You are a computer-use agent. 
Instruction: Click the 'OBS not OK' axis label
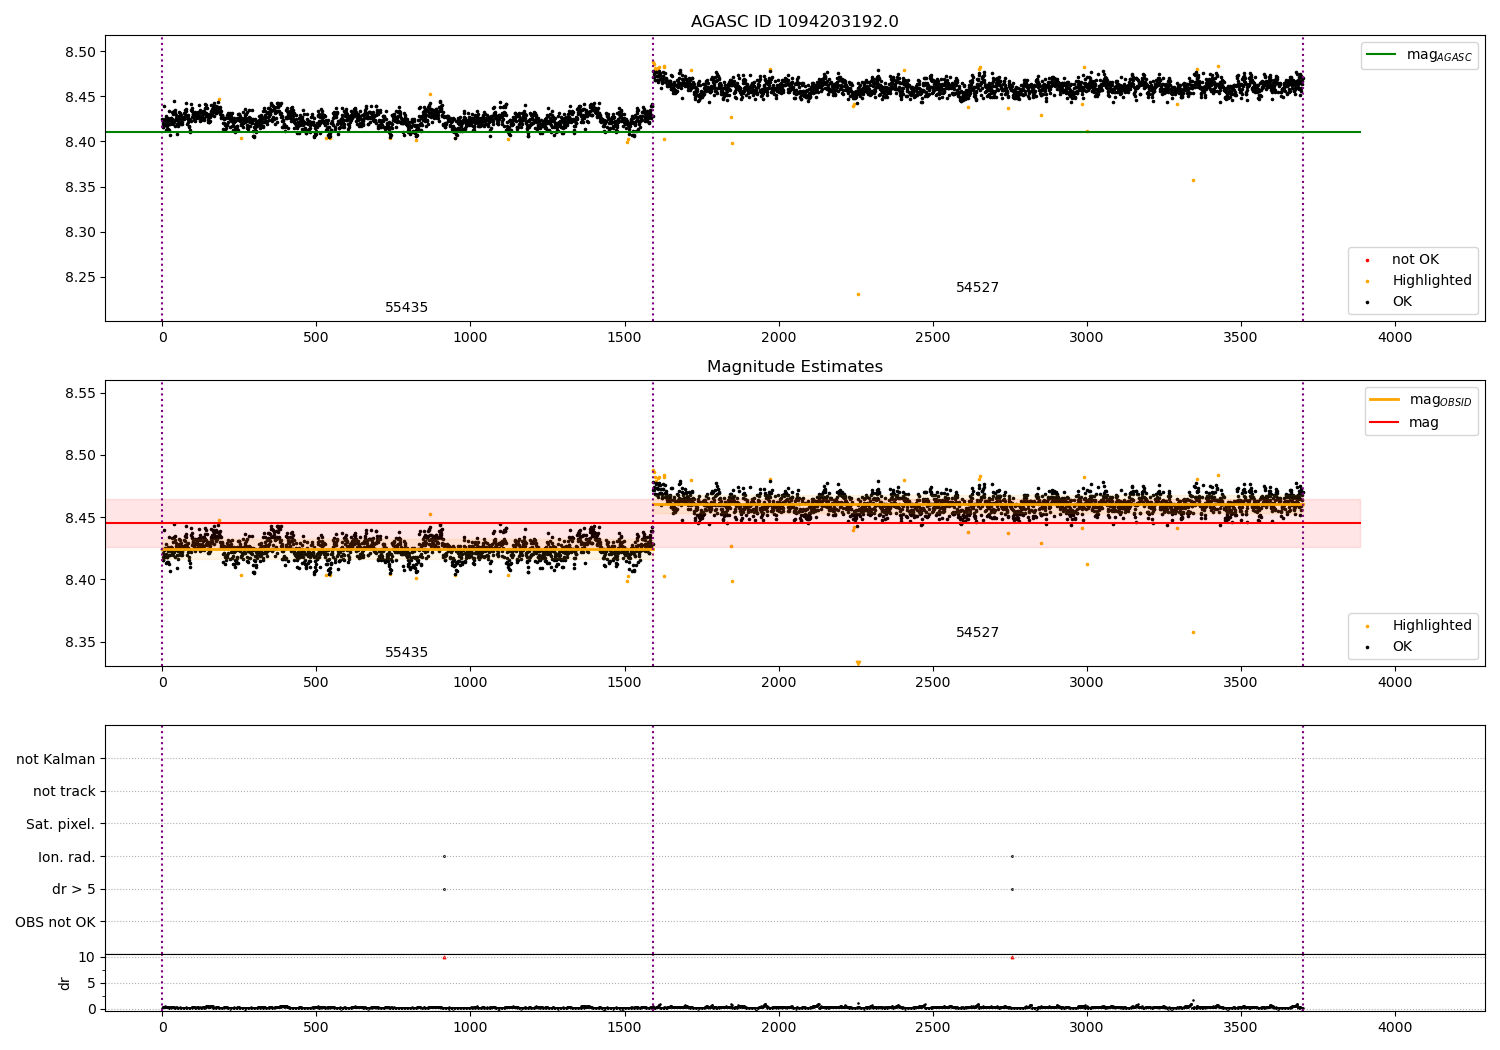[x=56, y=922]
